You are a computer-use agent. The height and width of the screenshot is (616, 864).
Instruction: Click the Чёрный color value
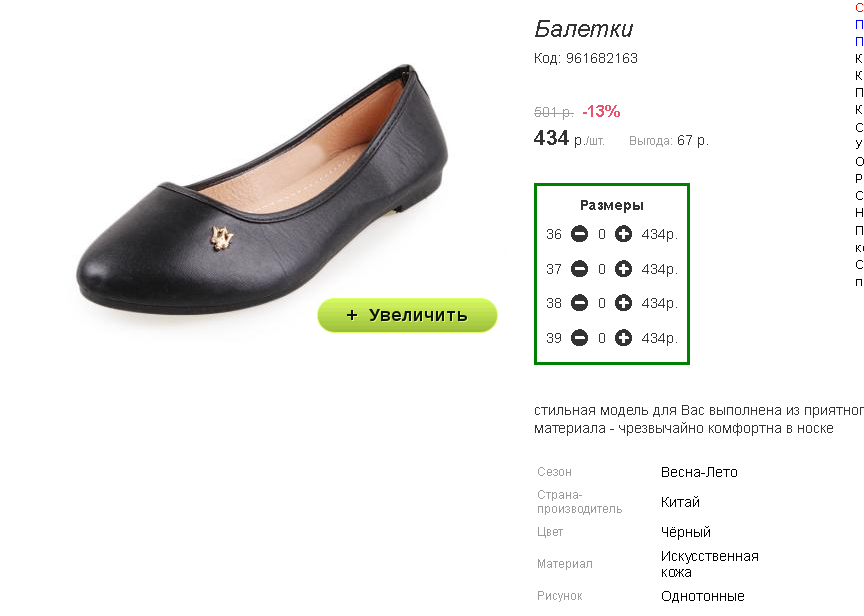coord(686,532)
